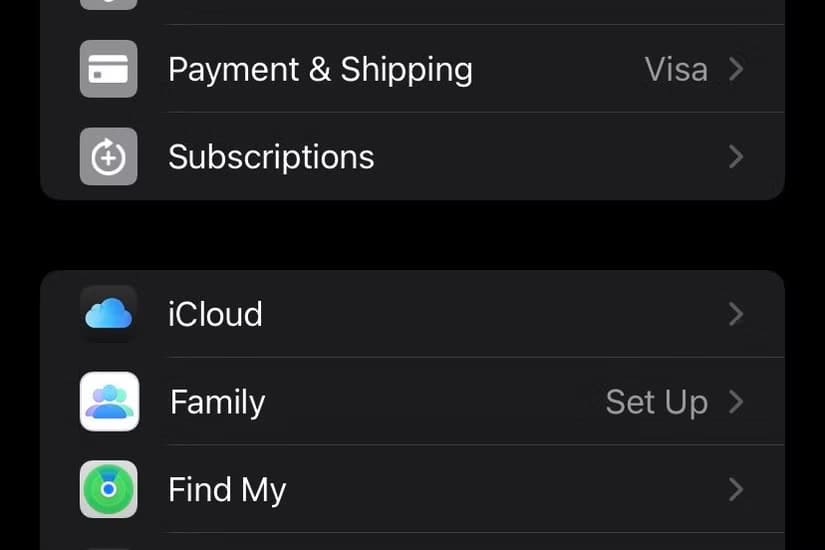Tap empty space in the Find My row
The height and width of the screenshot is (550, 825).
[505, 489]
